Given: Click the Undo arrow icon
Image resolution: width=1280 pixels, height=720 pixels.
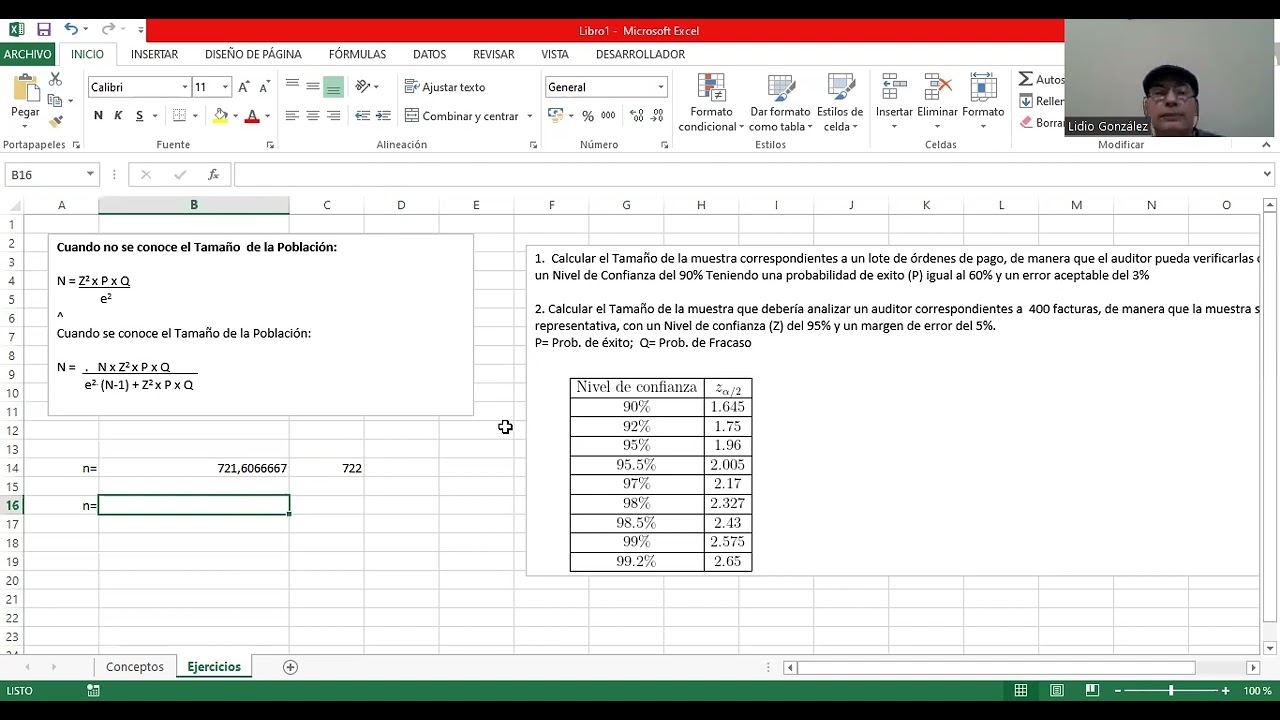Looking at the screenshot, I should (x=71, y=30).
